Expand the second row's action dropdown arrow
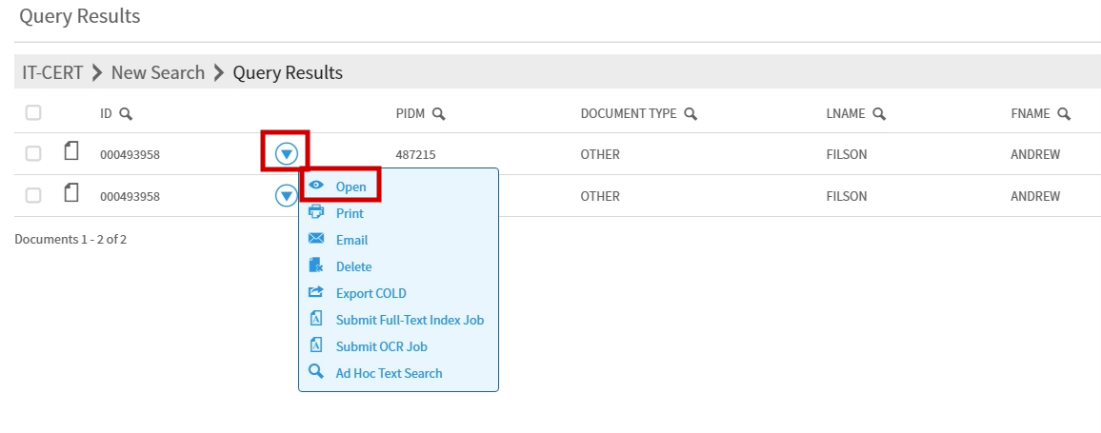 (284, 196)
